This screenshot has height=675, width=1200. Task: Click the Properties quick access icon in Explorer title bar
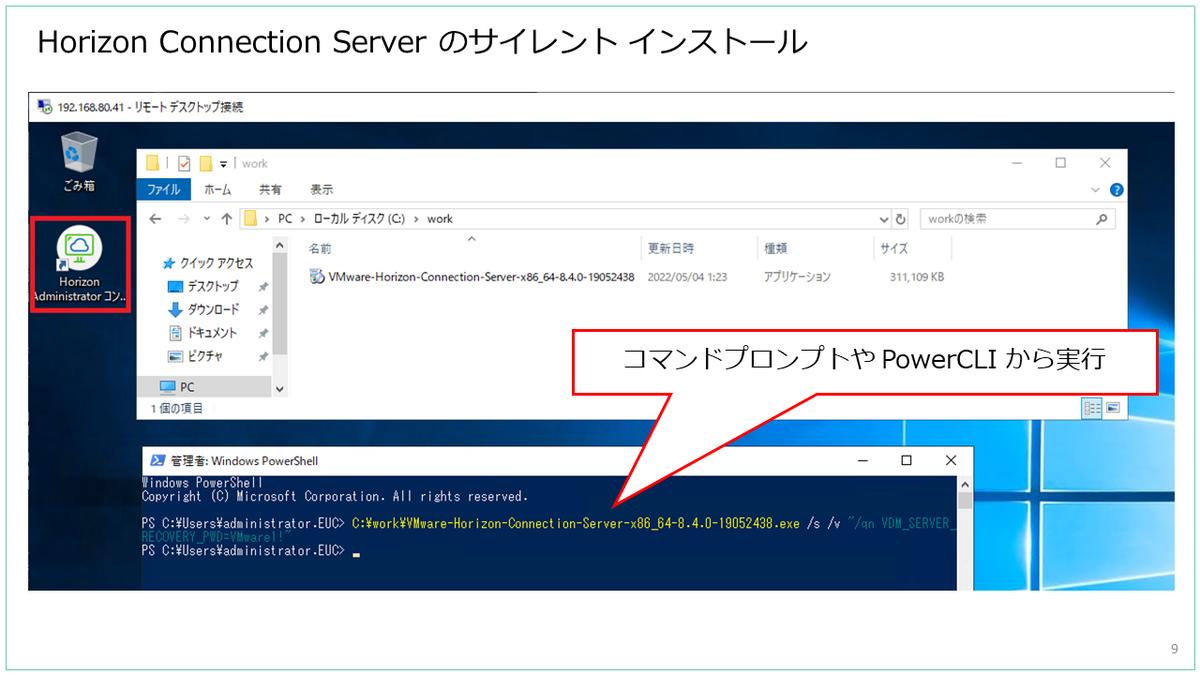[184, 163]
